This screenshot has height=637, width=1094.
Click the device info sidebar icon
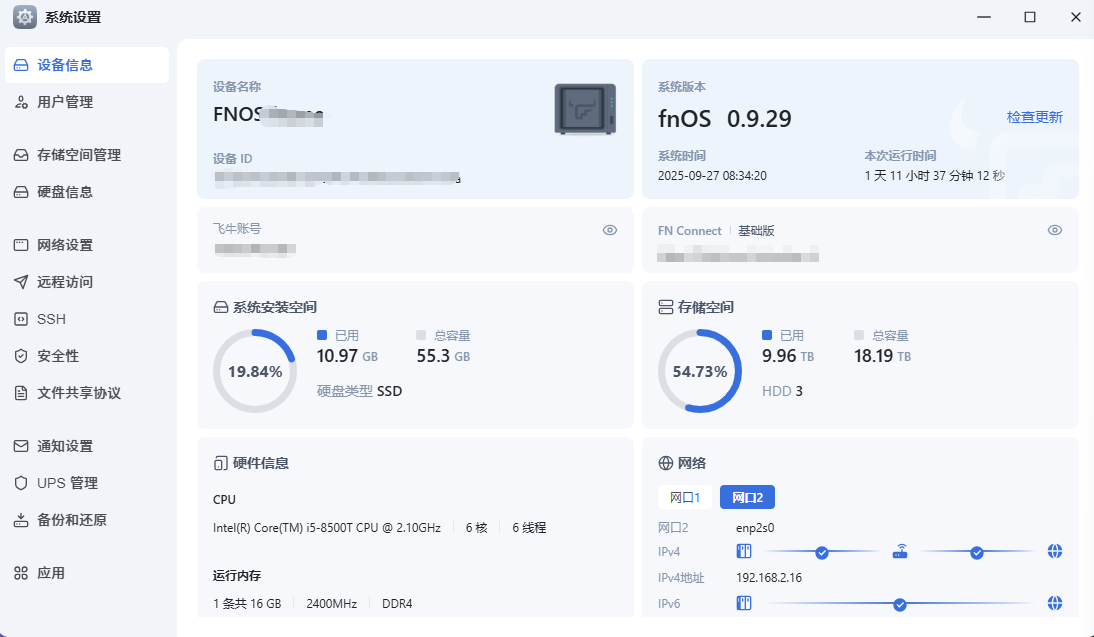21,65
